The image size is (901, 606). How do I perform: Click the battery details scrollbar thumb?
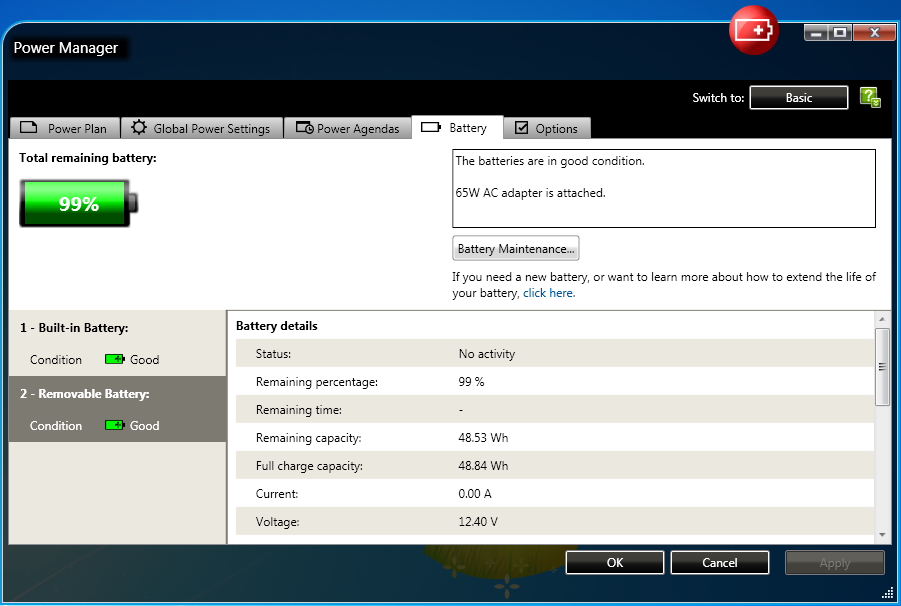point(882,367)
